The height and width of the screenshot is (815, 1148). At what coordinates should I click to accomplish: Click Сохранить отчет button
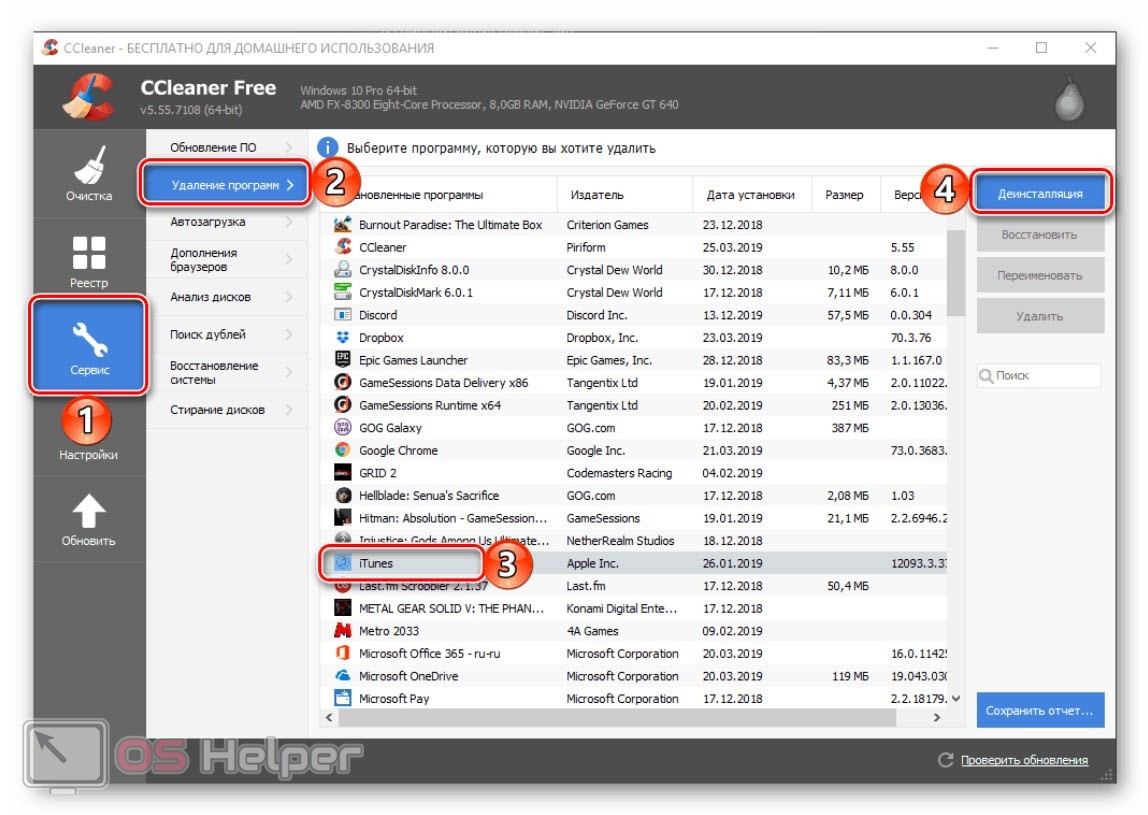point(1040,711)
